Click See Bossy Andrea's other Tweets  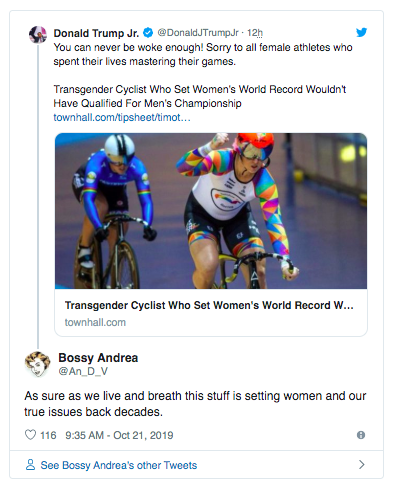pos(119,465)
